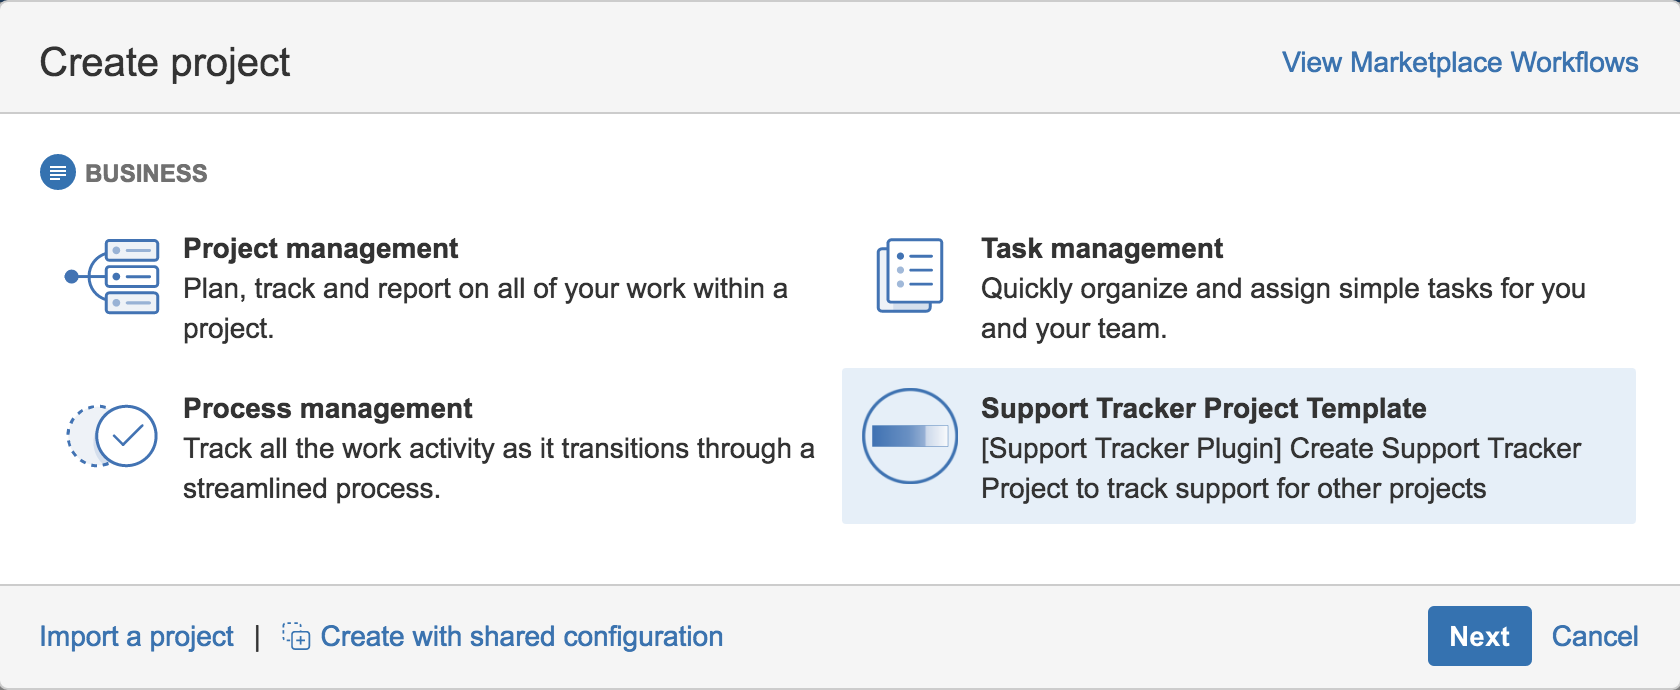This screenshot has height=690, width=1680.
Task: Click the BUSINESS section heading label
Action: point(146,173)
